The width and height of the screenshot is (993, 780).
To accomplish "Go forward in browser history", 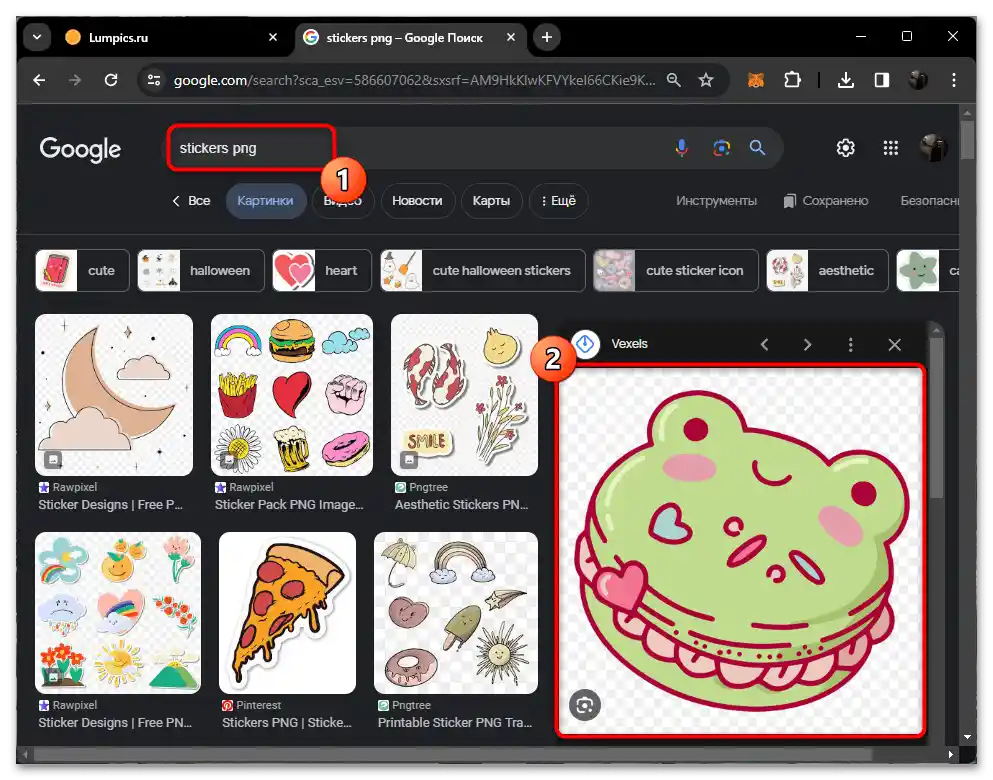I will click(x=75, y=80).
